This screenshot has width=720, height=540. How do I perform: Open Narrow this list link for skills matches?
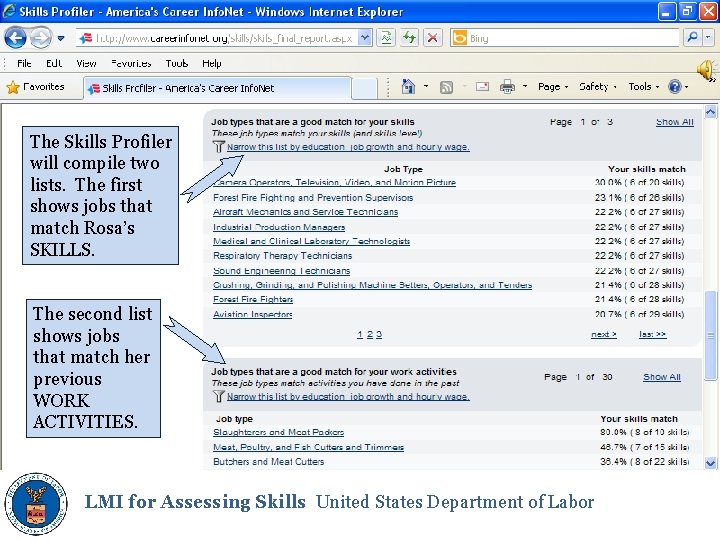coord(348,147)
